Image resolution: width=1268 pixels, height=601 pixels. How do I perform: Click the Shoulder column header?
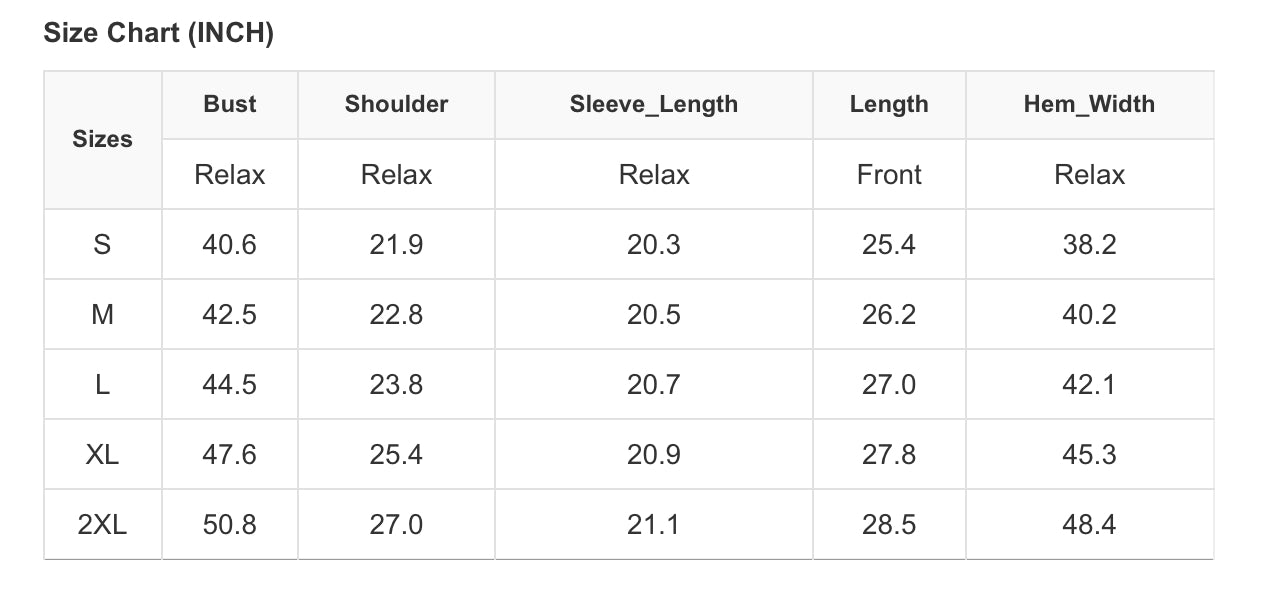[x=396, y=104]
